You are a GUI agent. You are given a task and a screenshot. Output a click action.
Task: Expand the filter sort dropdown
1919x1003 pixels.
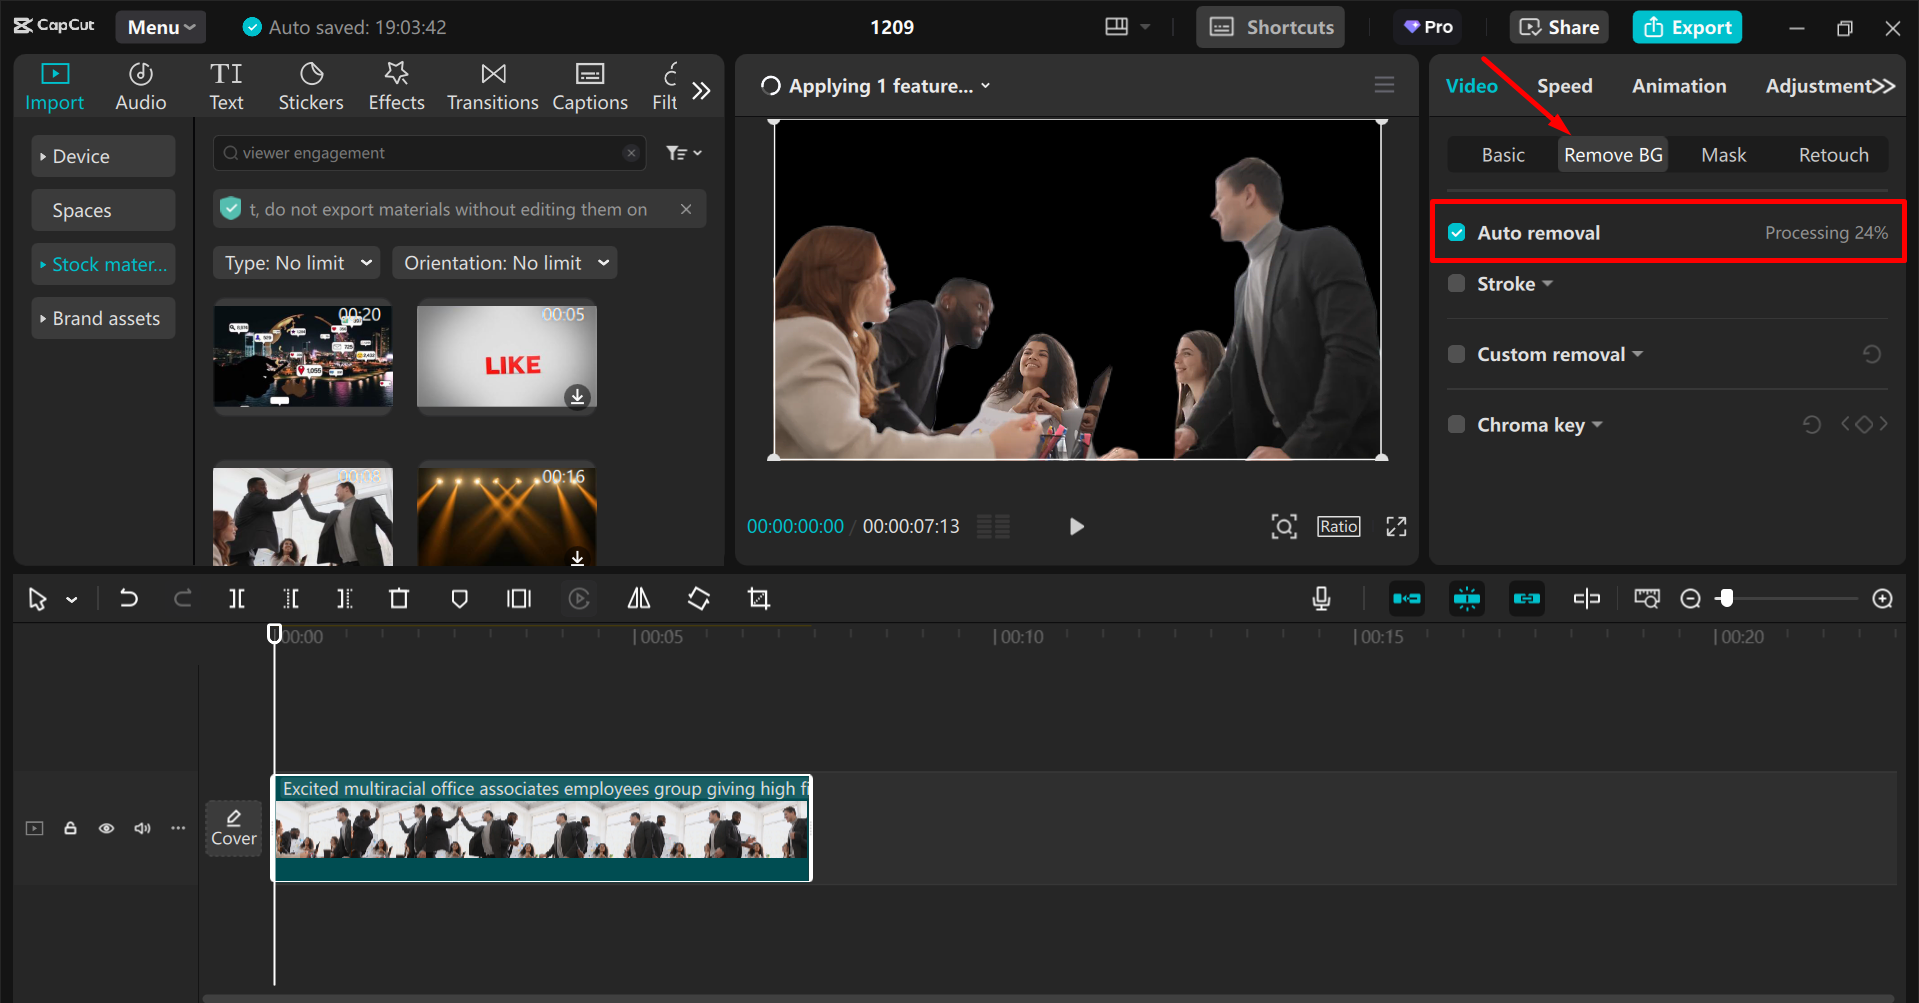(684, 153)
